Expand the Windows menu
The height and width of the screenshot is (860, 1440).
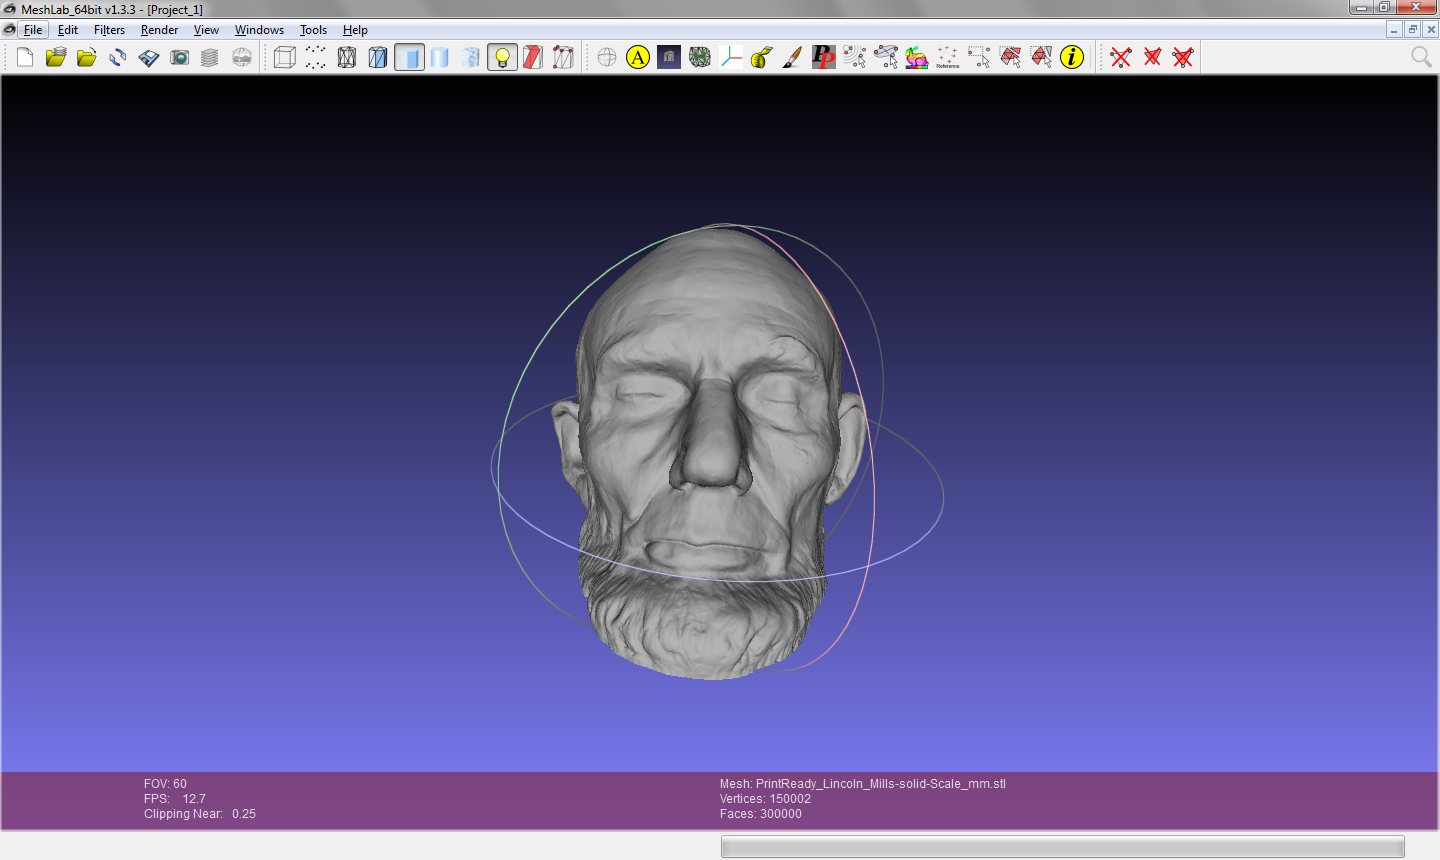click(259, 30)
